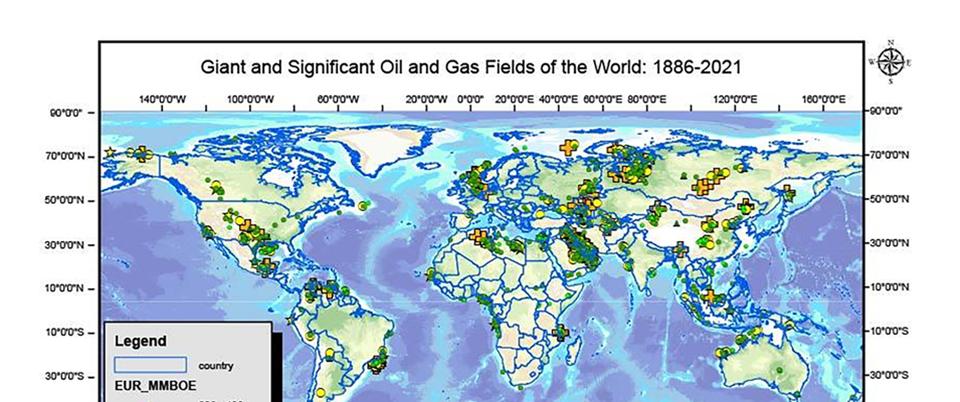960x402 pixels.
Task: Click the map title text
Action: (x=471, y=68)
